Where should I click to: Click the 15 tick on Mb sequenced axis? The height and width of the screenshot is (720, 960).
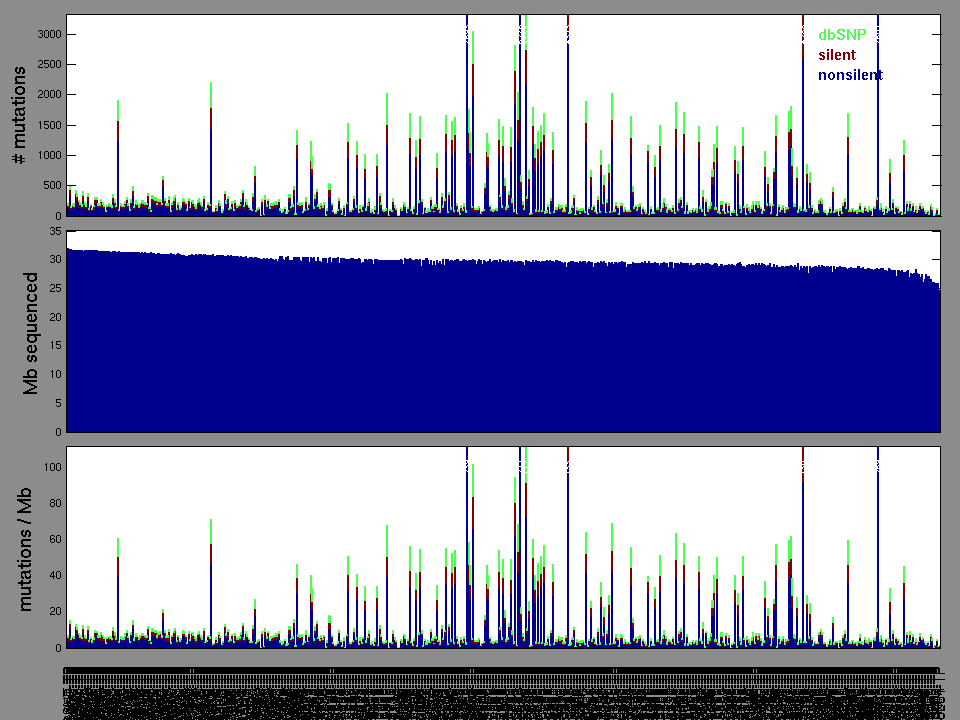(x=53, y=346)
